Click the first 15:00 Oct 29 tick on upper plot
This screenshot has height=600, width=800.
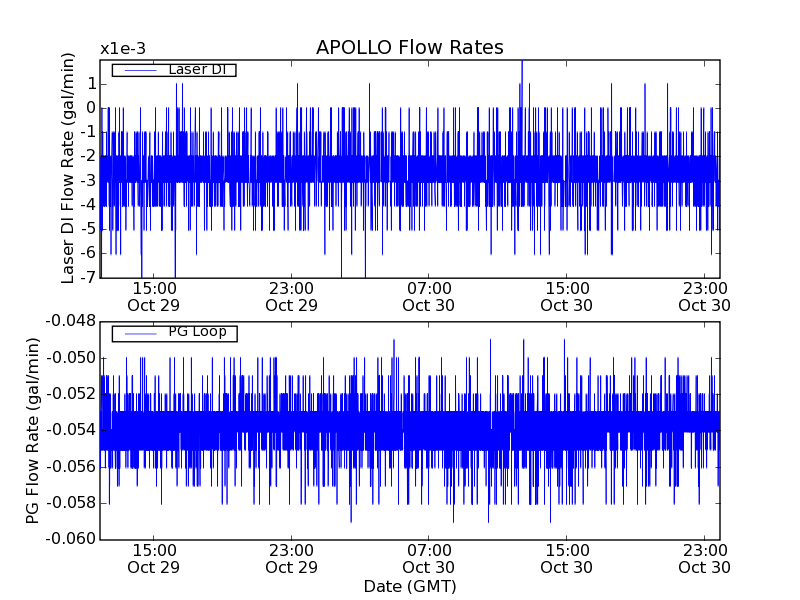(x=154, y=296)
